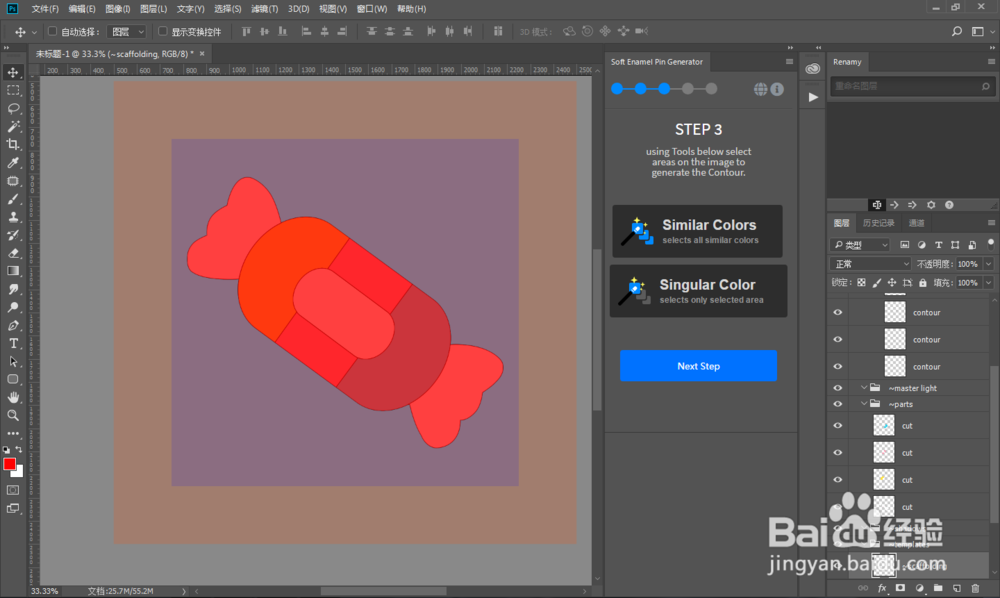Image resolution: width=1000 pixels, height=598 pixels.
Task: Open Creative Cloud Libraries panel icon
Action: [x=812, y=69]
